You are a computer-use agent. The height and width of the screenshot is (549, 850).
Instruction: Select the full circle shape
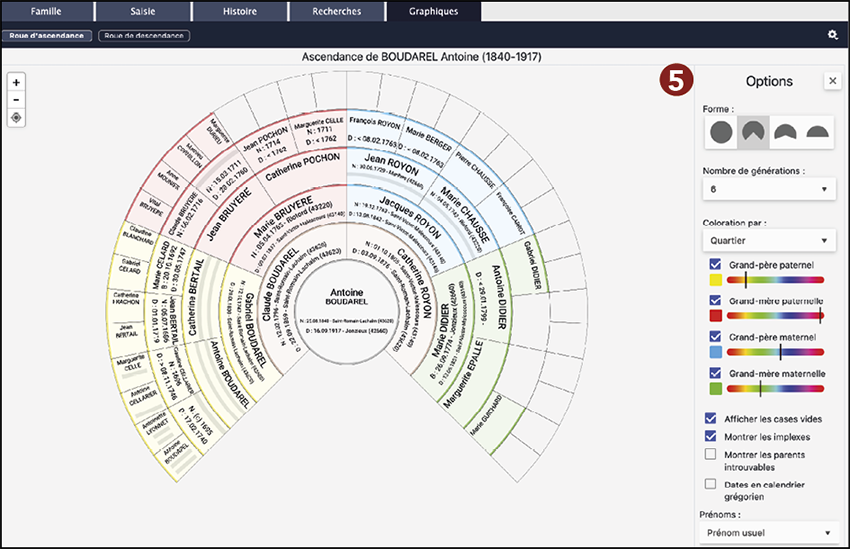721,132
